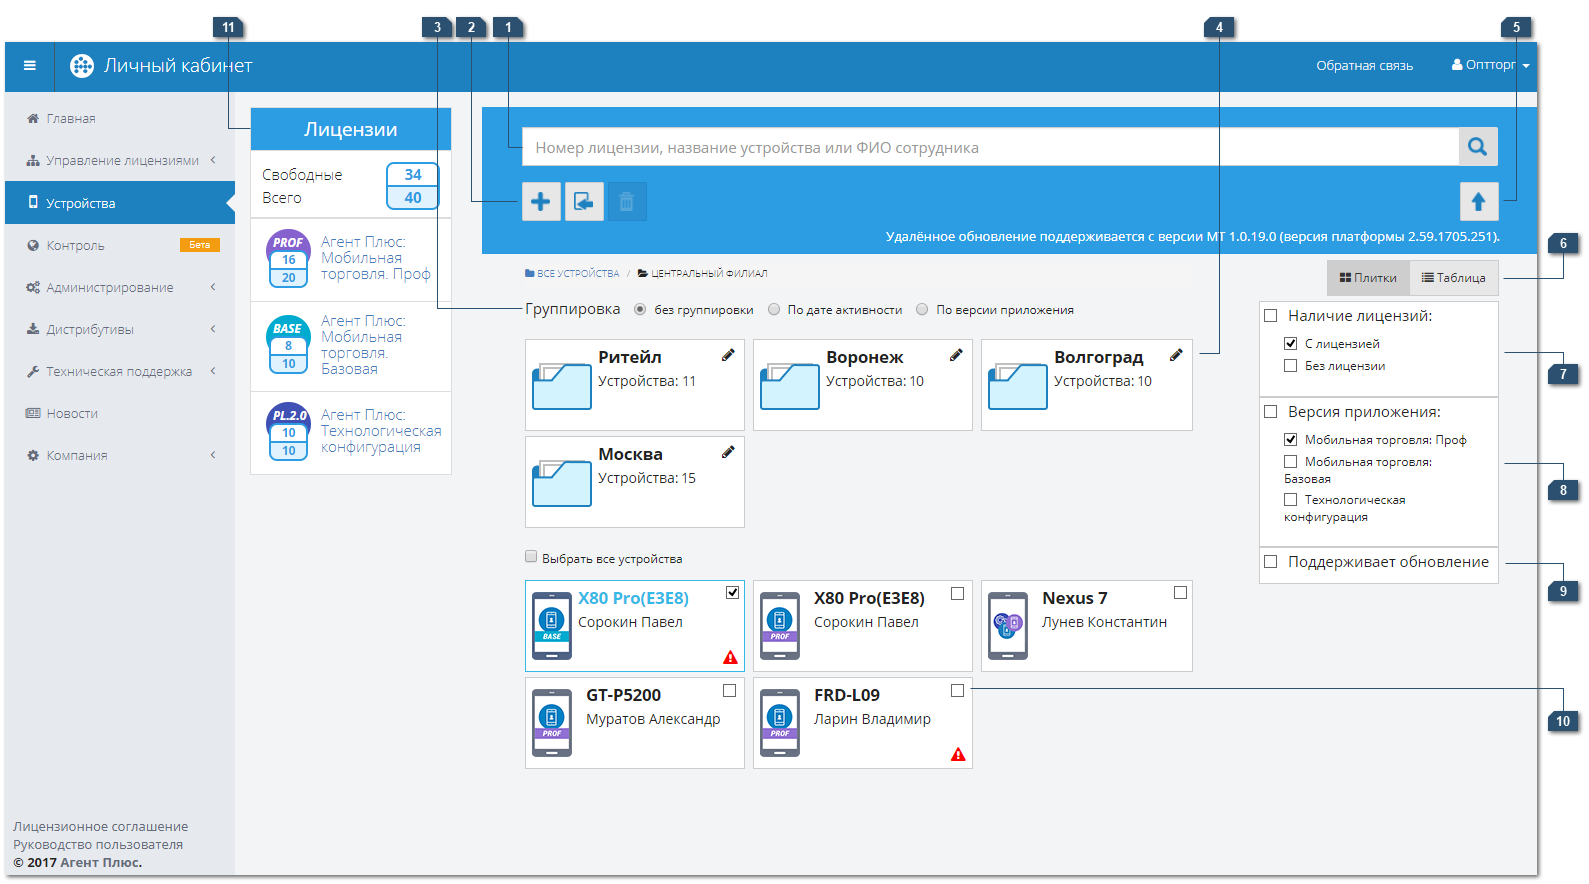
Task: Edit the Ритейл folder with pencil icon
Action: pyautogui.click(x=728, y=355)
